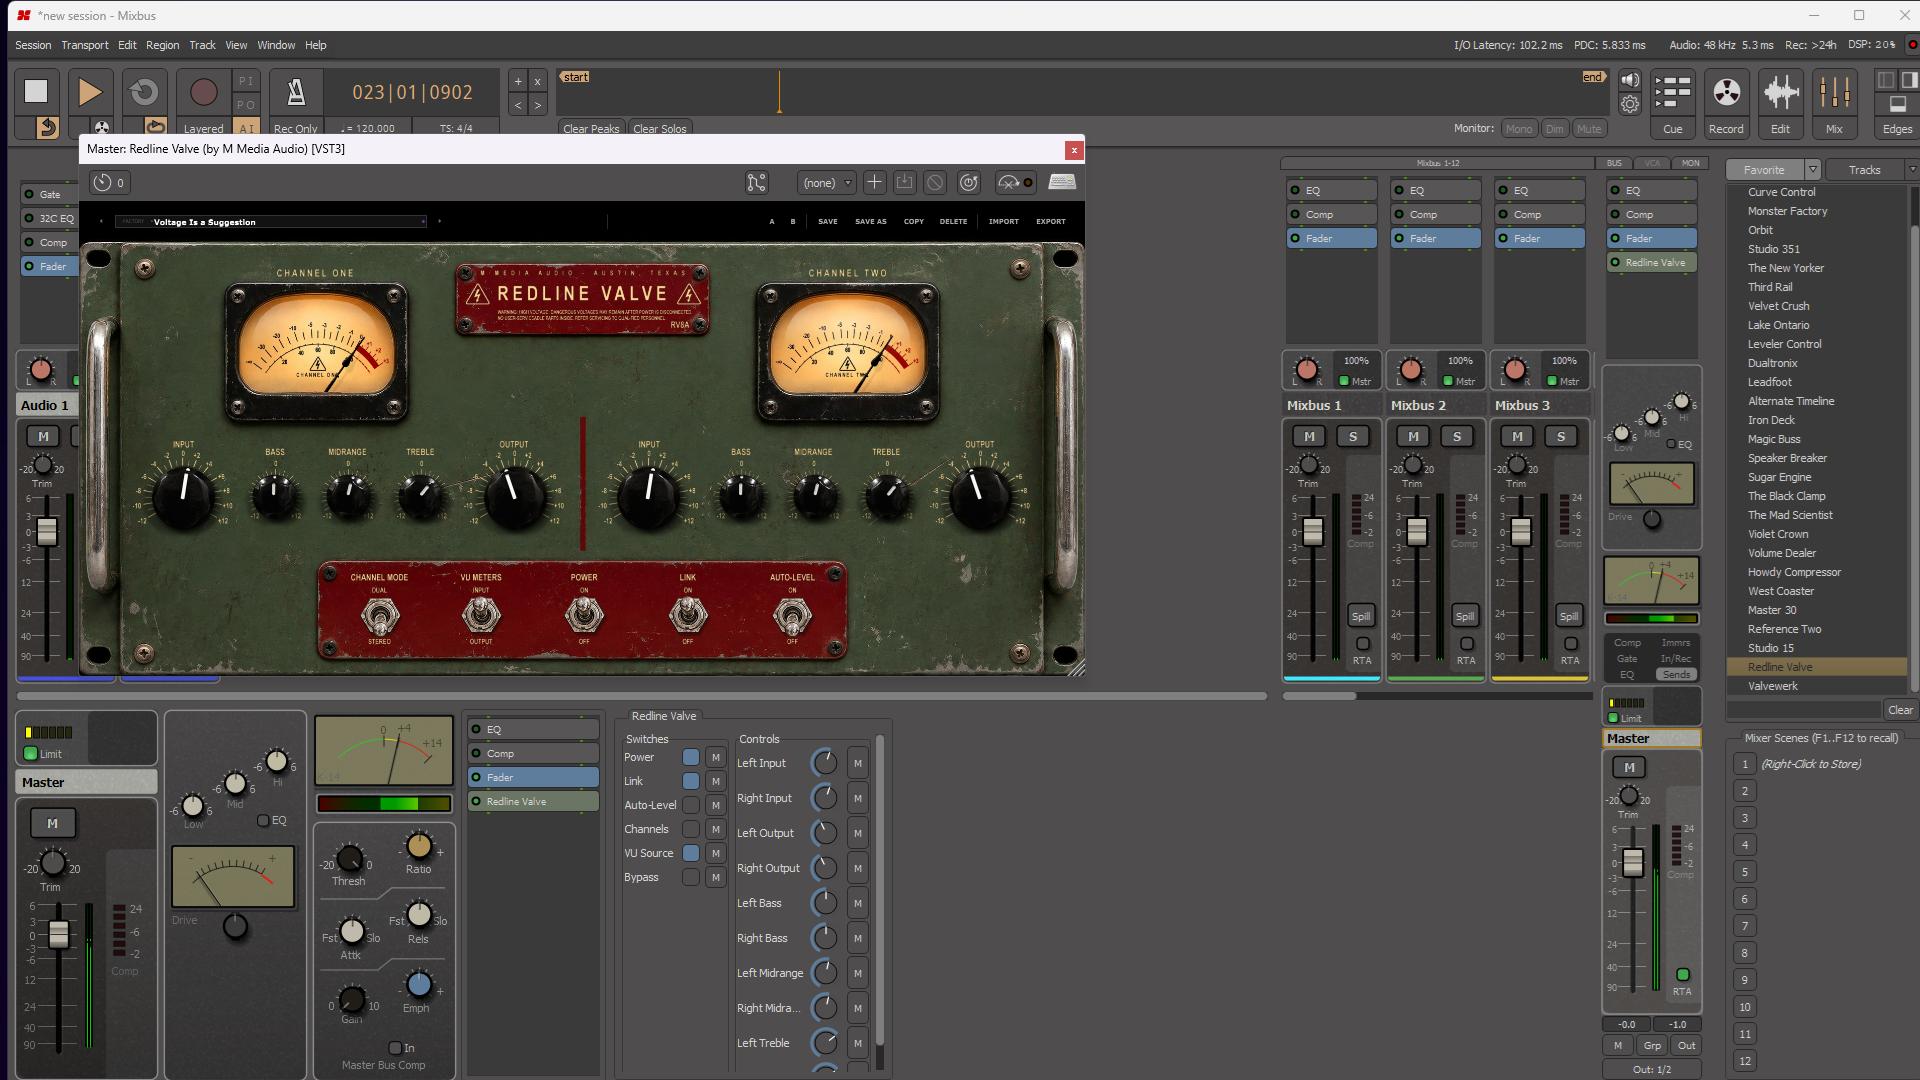The image size is (1920, 1080).
Task: Open the Redline Valve preset name selector
Action: pos(270,222)
